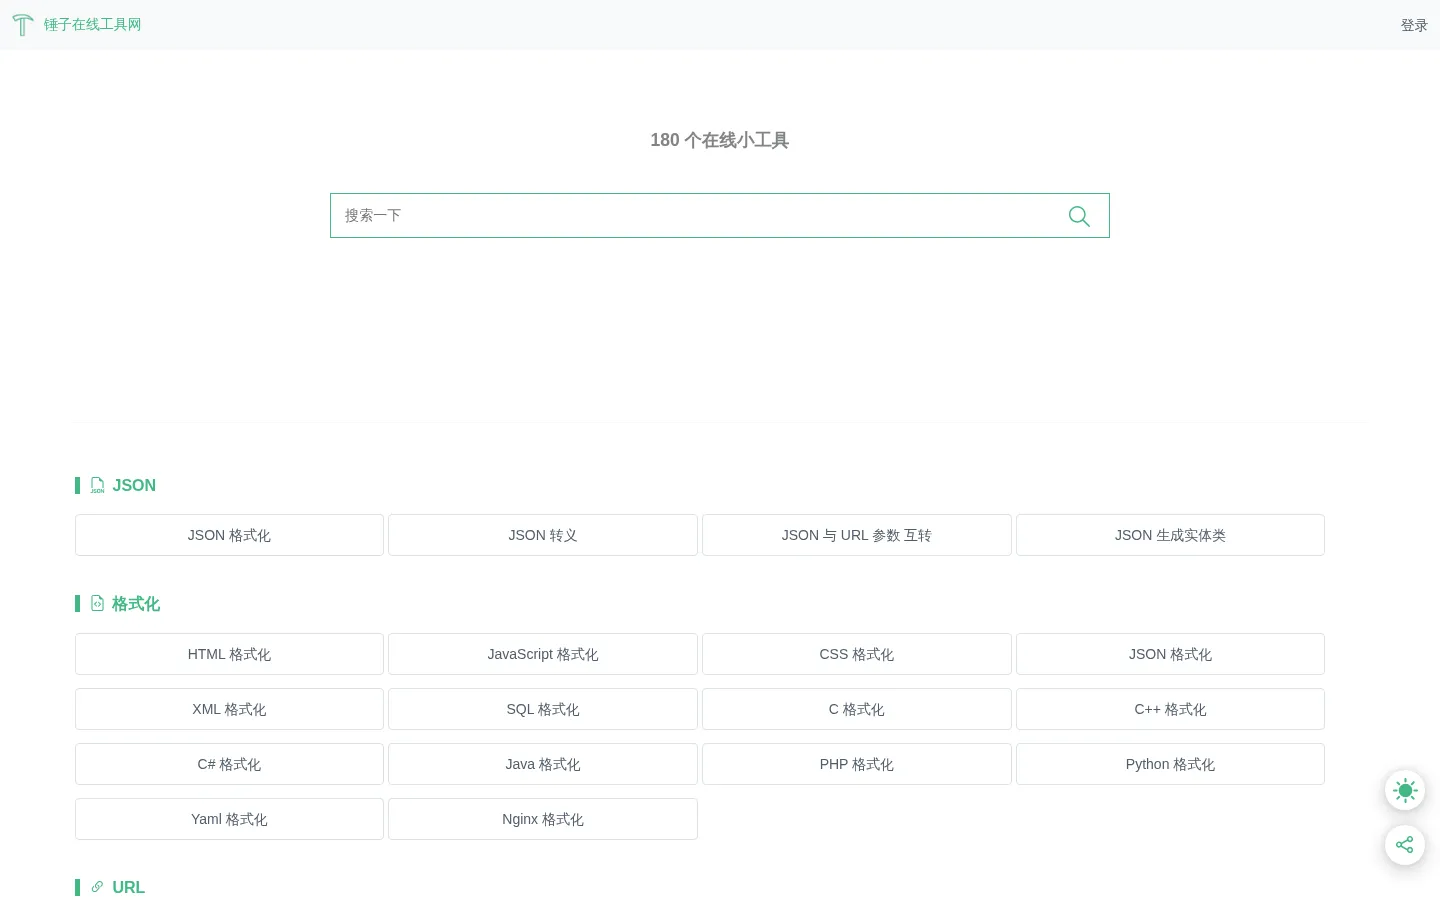Image resolution: width=1440 pixels, height=900 pixels.
Task: Open JSON 格式化 tool in JSON section
Action: point(229,535)
